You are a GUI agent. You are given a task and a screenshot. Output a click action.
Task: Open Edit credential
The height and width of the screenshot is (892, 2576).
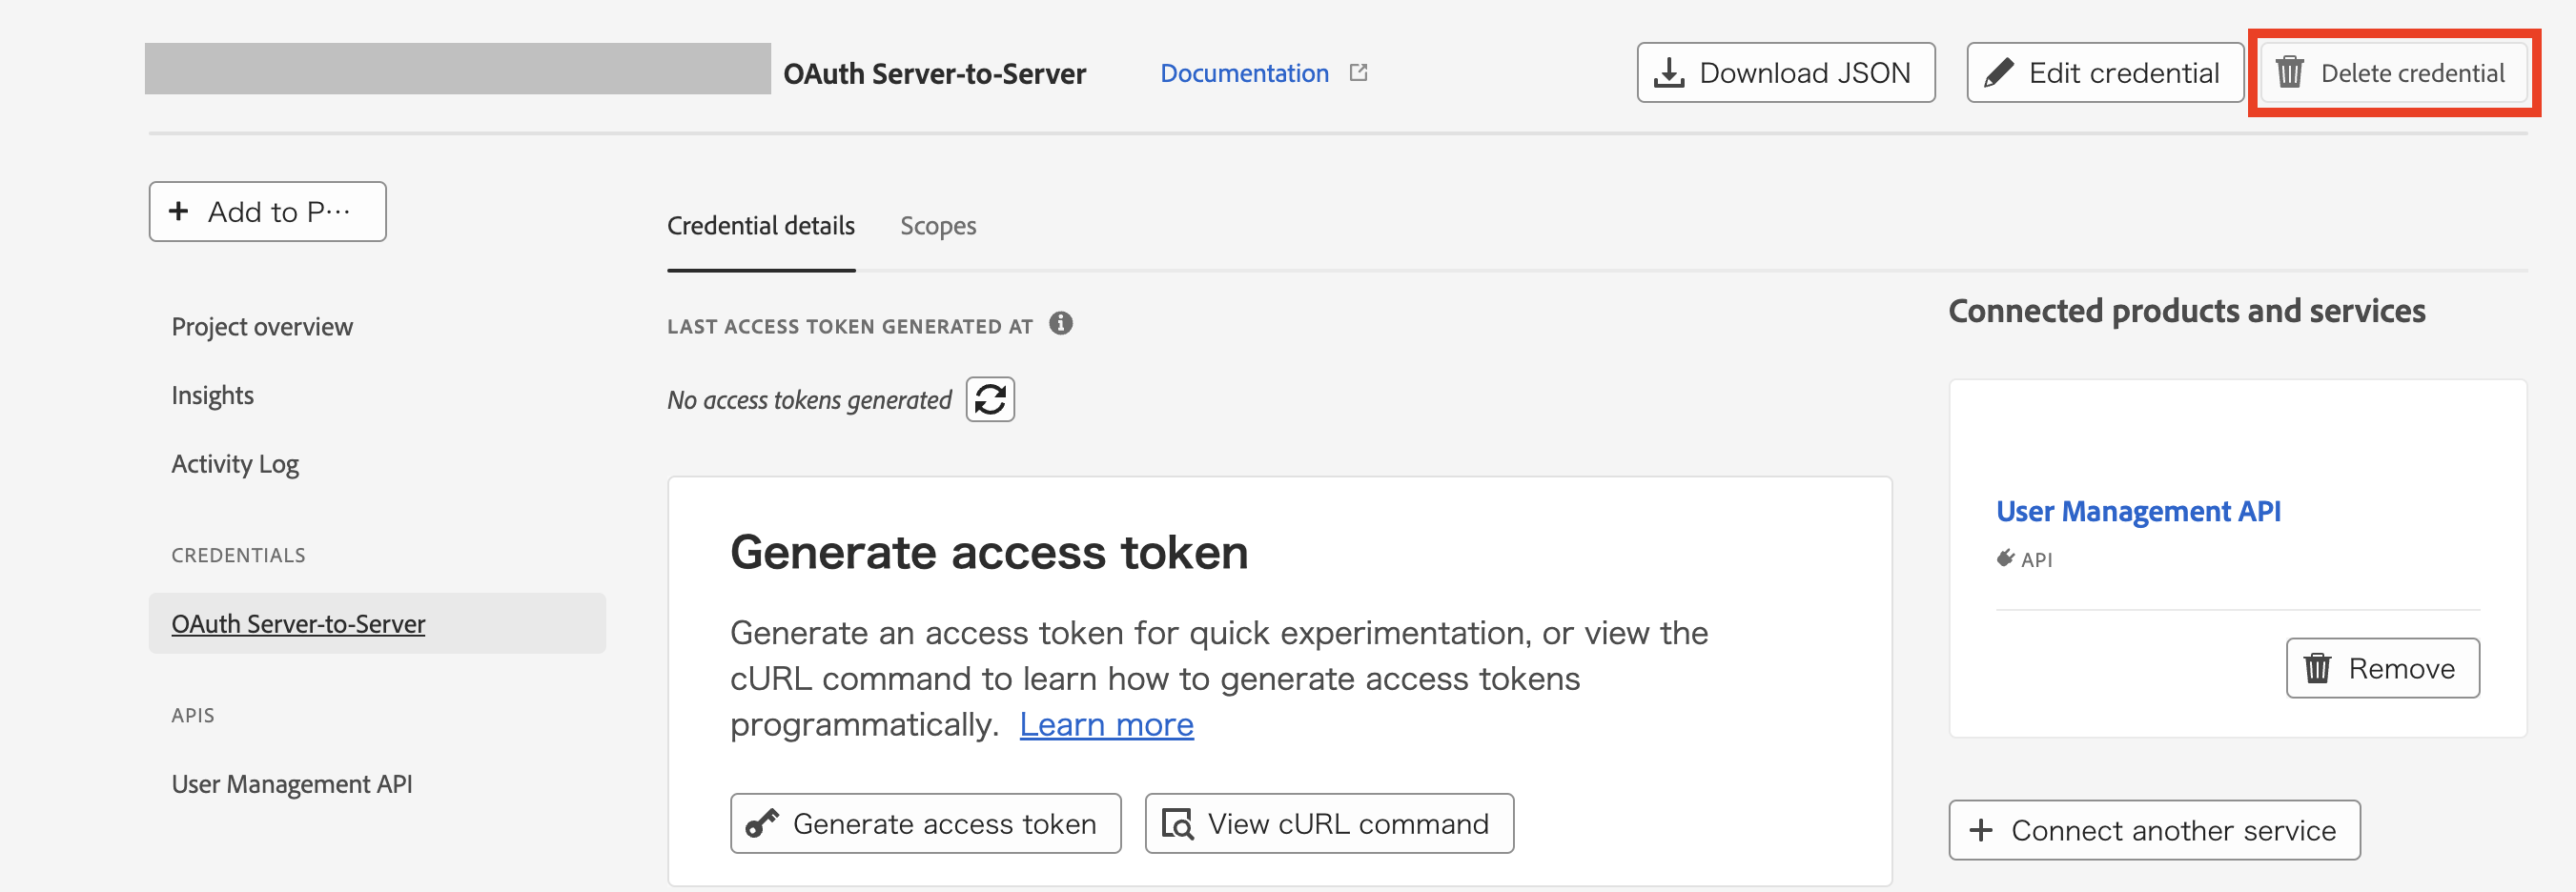coord(2104,73)
